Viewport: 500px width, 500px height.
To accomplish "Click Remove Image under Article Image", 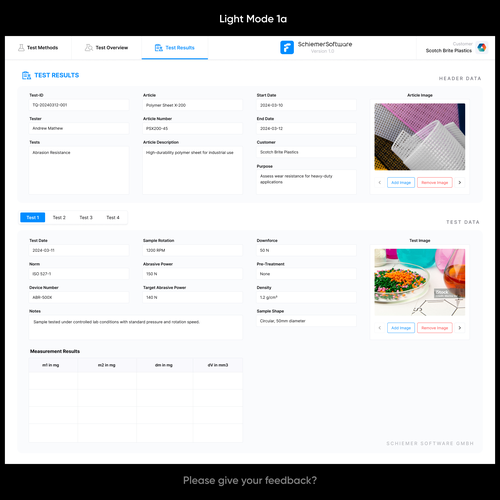I will coord(435,183).
